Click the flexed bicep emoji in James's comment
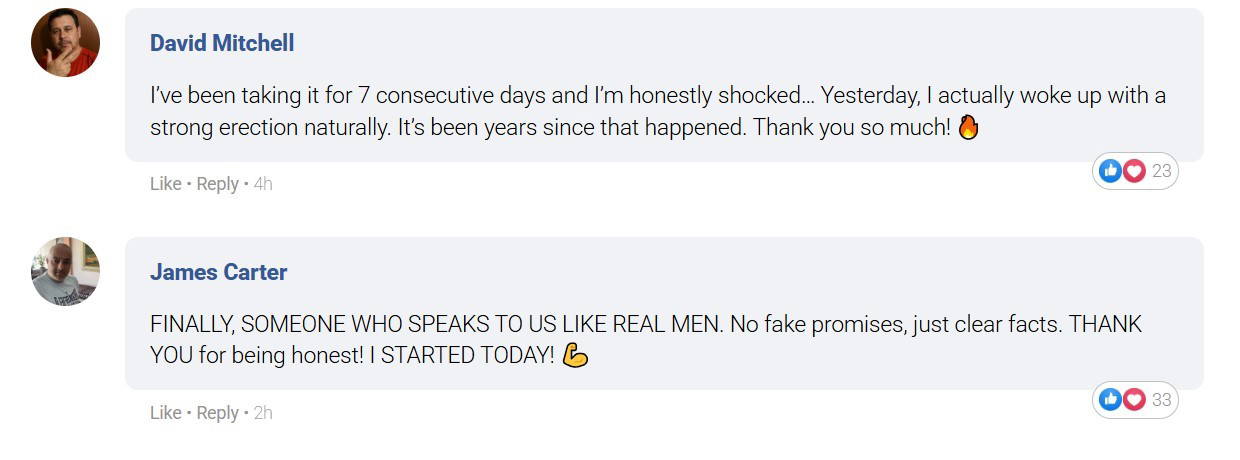Viewport: 1240px width, 460px height. coord(575,355)
